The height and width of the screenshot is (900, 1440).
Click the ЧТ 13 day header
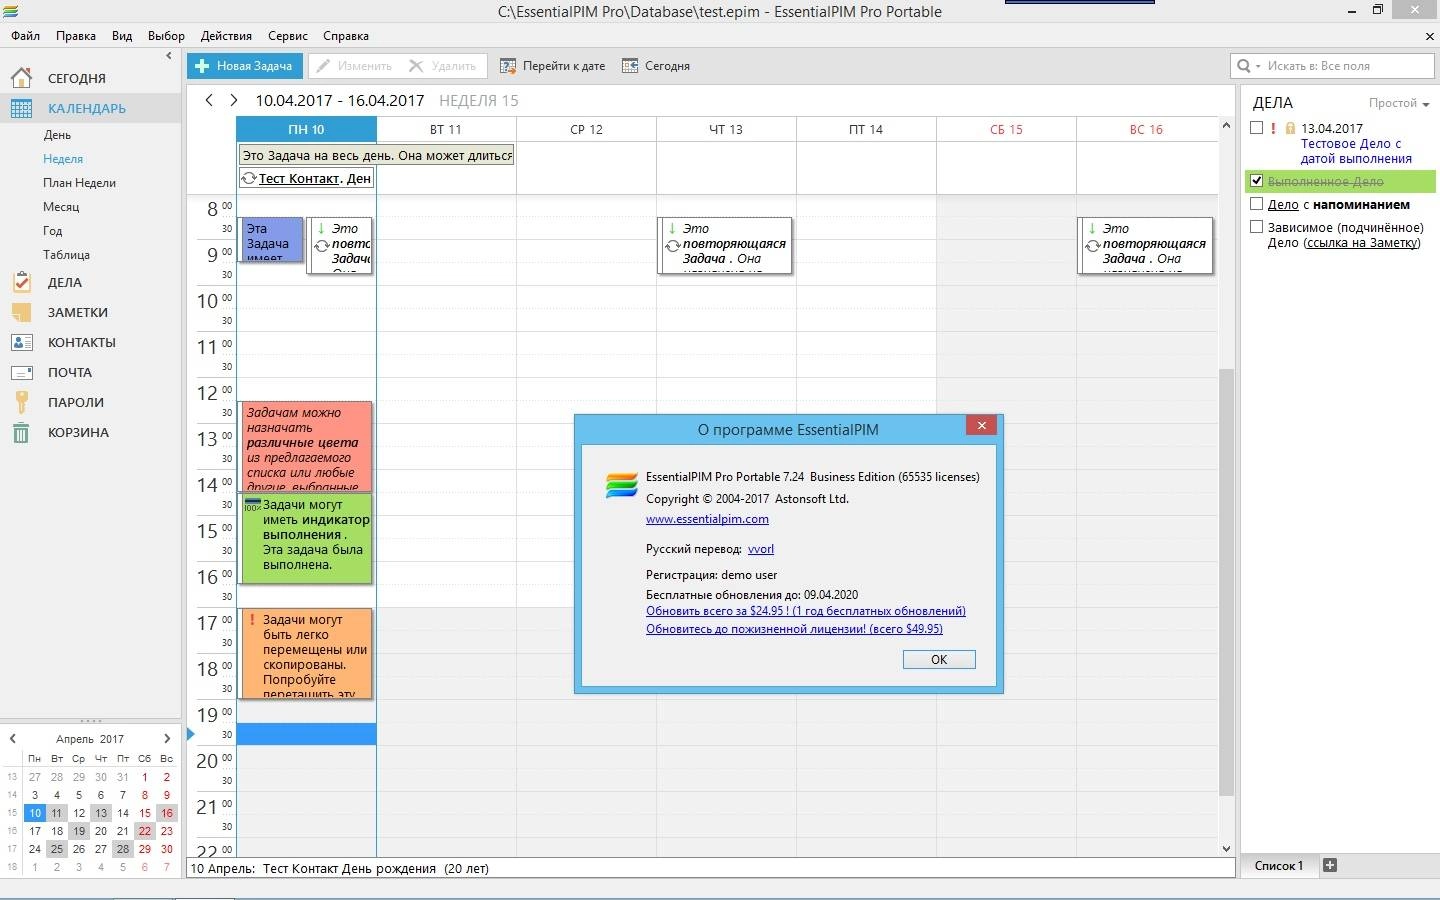coord(726,129)
